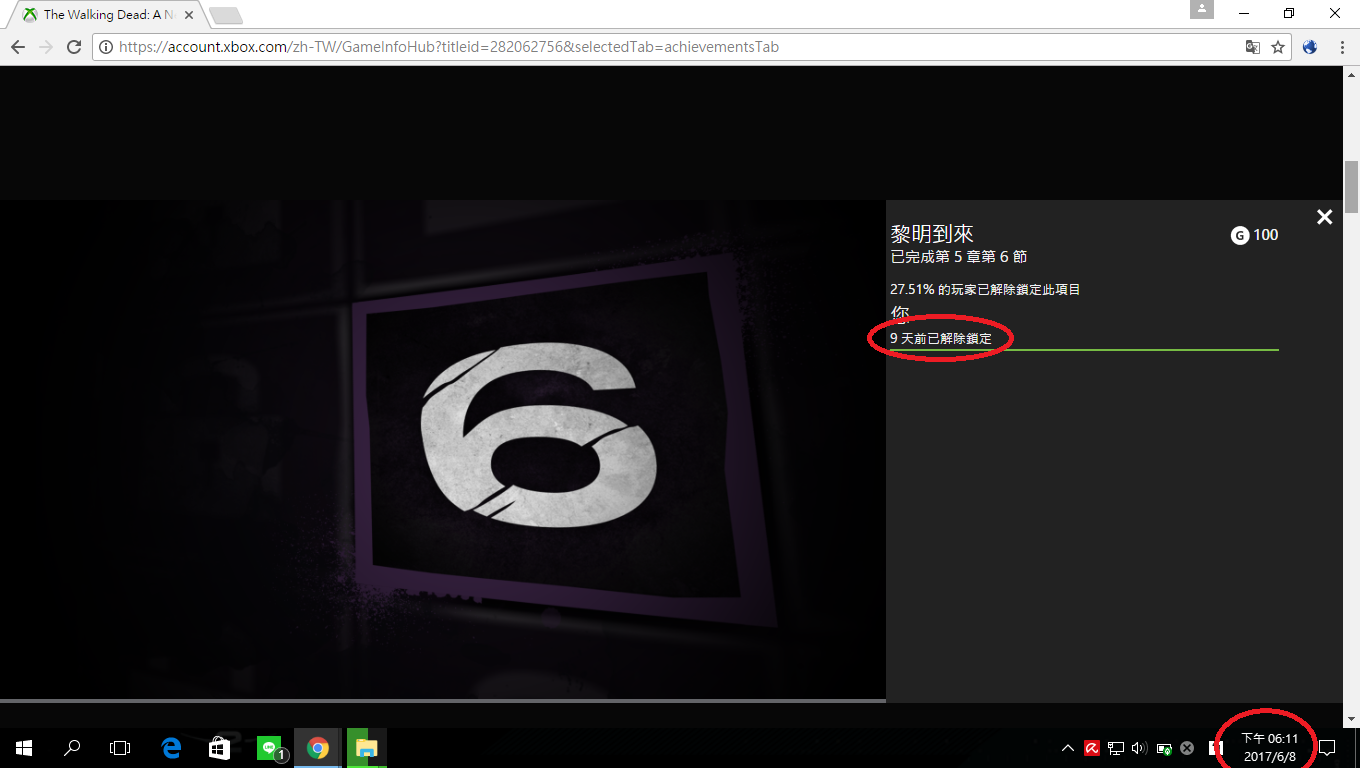Open the Windows Store from the taskbar

pos(220,747)
